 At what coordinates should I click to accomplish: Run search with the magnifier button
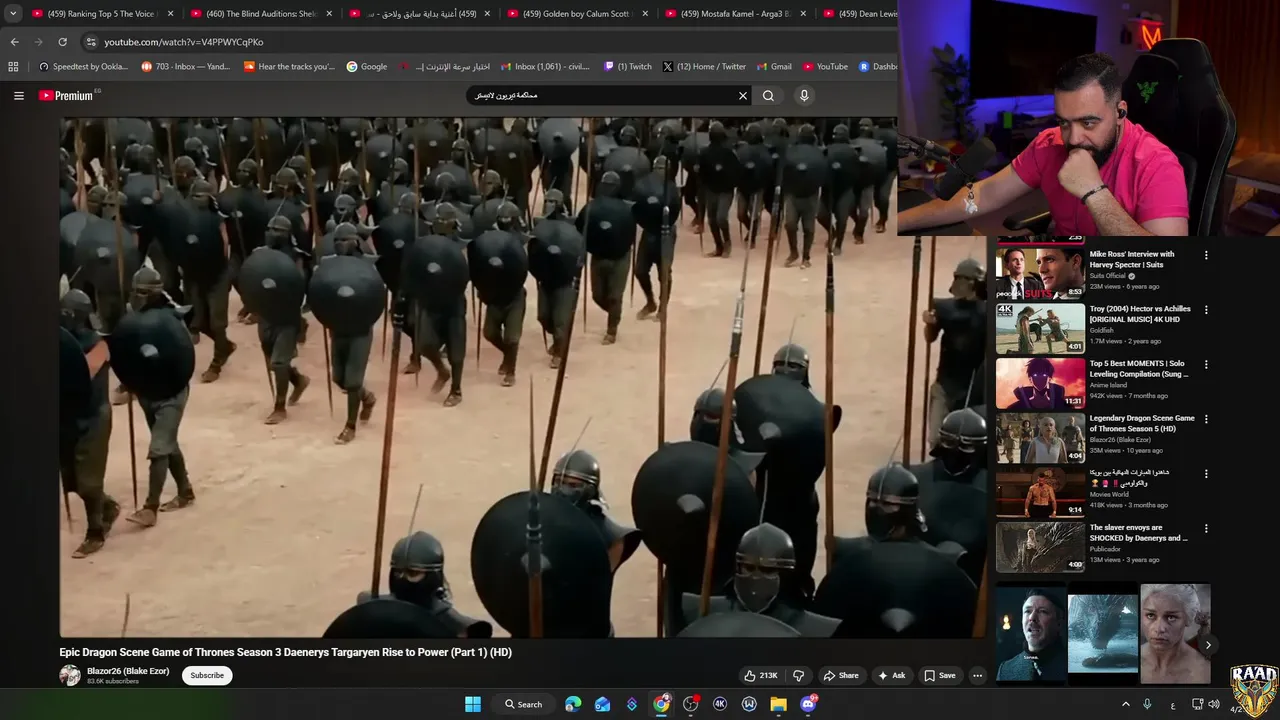(768, 96)
